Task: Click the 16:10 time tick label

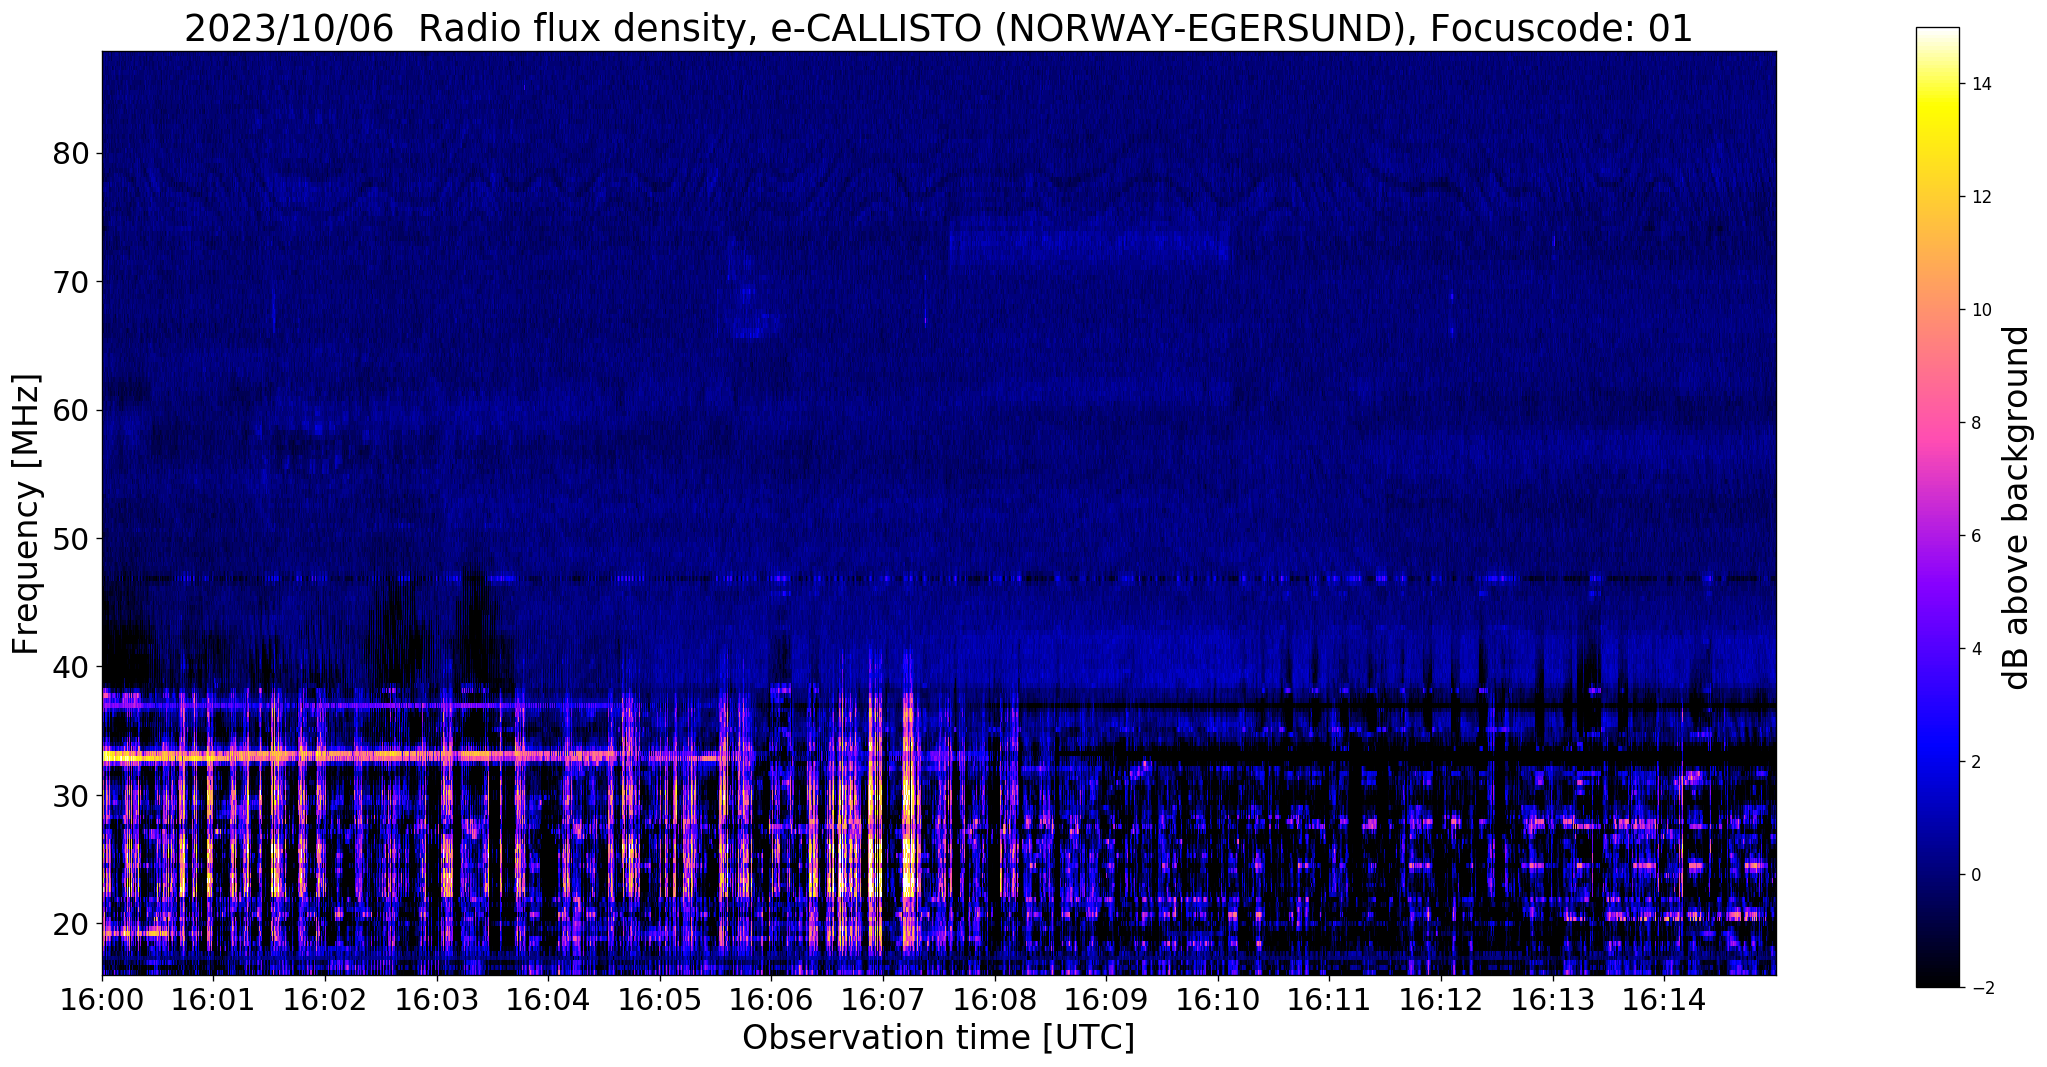Action: point(1218,999)
